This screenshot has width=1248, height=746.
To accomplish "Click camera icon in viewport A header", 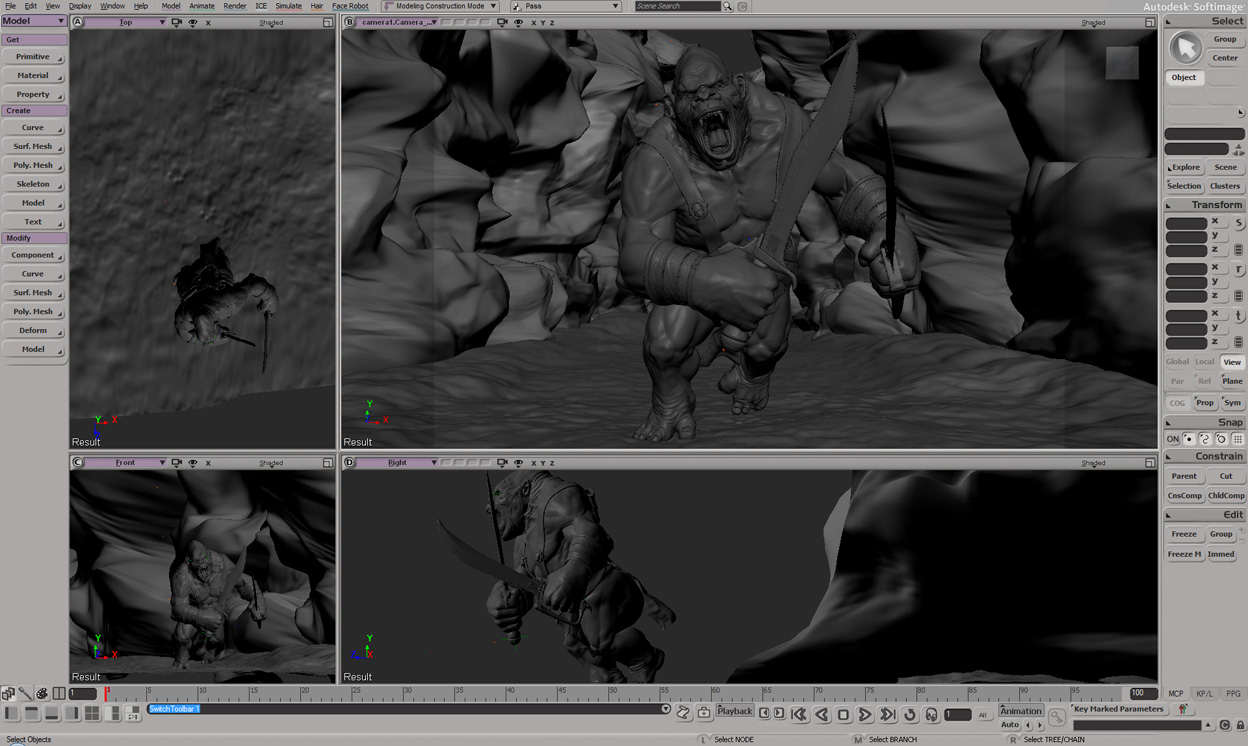I will (177, 22).
